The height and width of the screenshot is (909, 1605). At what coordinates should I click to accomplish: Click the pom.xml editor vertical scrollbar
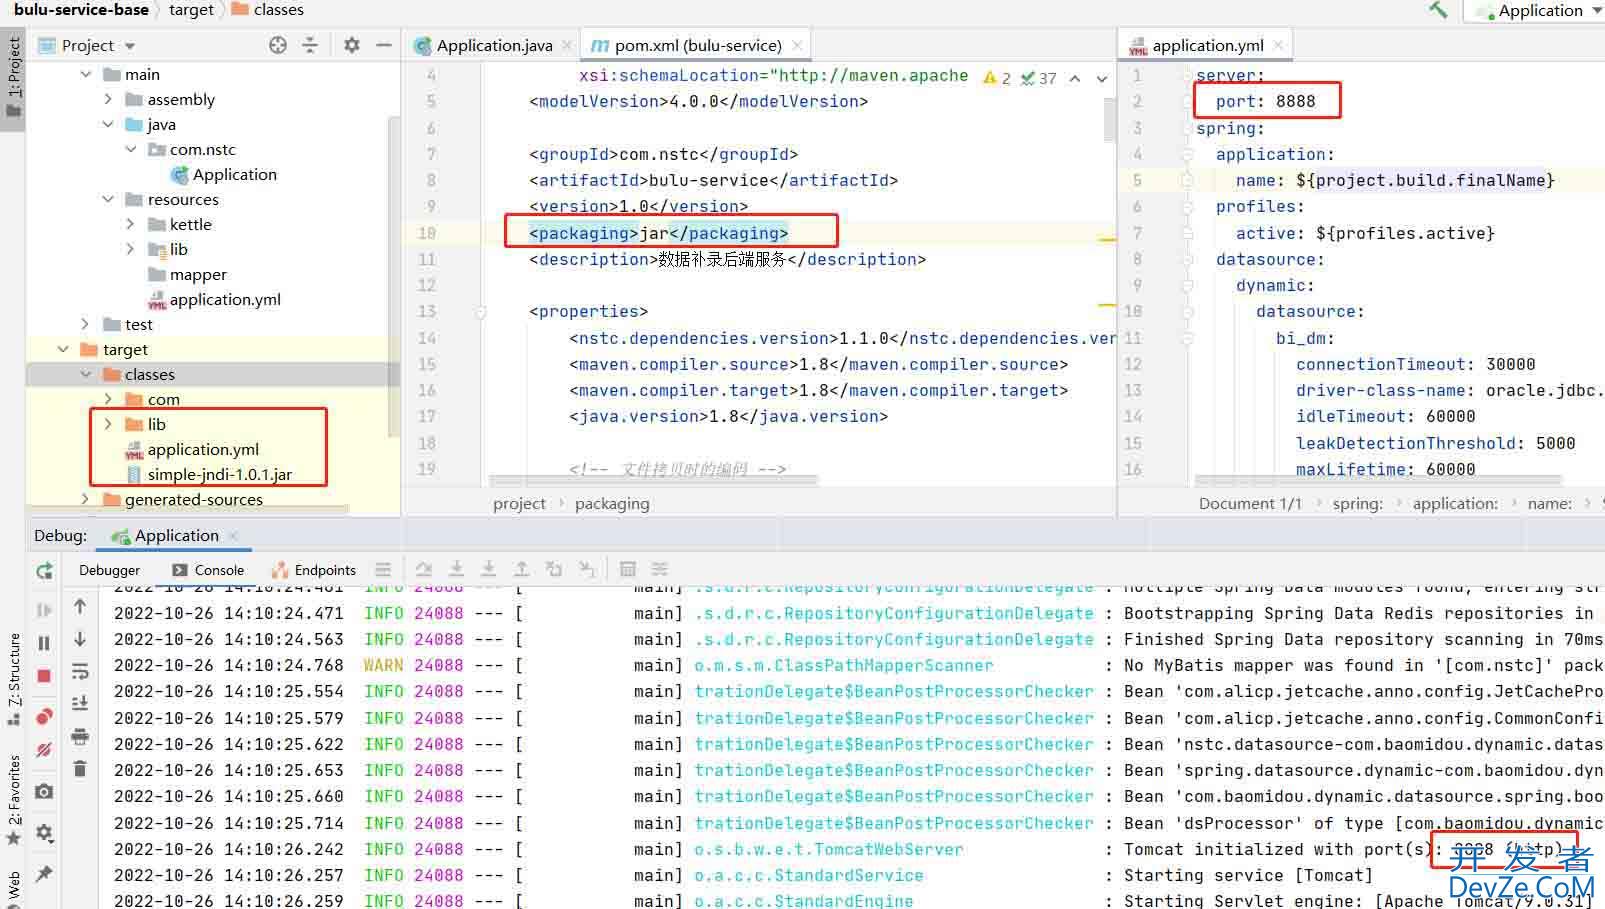[x=1110, y=120]
